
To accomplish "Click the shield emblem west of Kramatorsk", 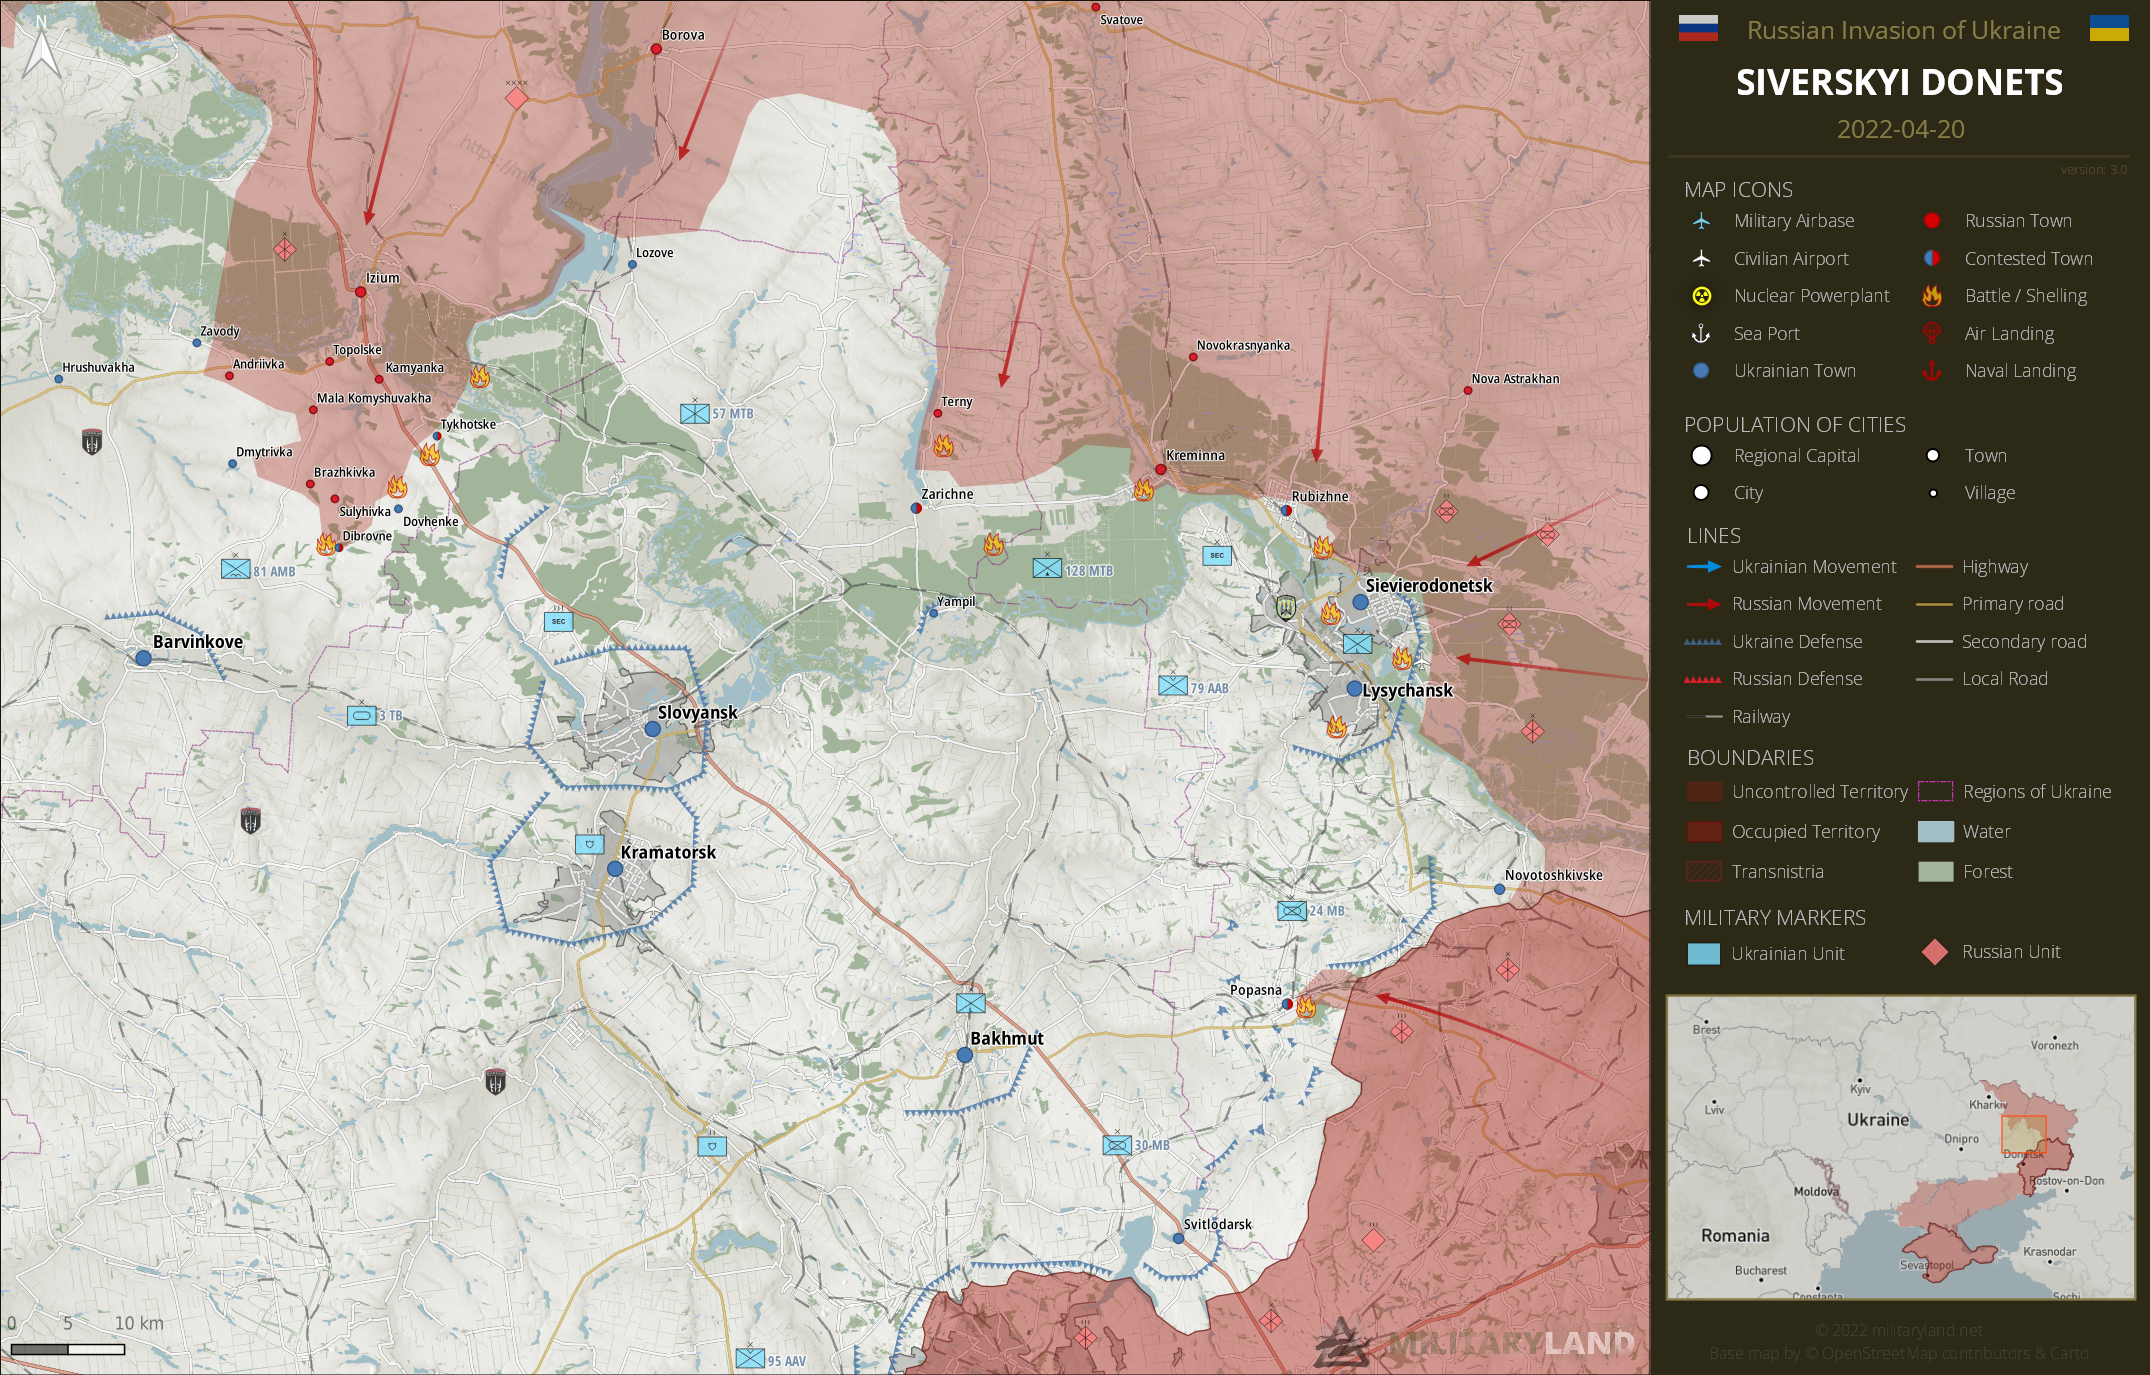I will (251, 821).
